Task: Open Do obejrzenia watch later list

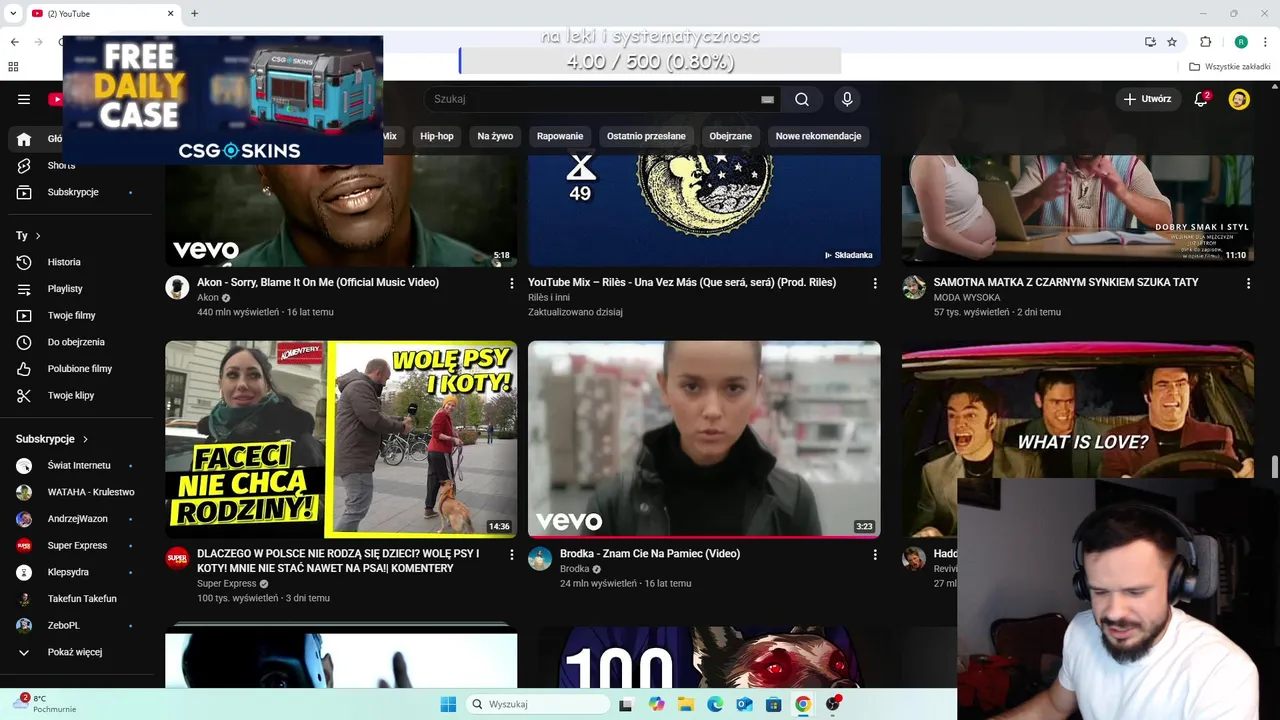Action: [x=75, y=342]
